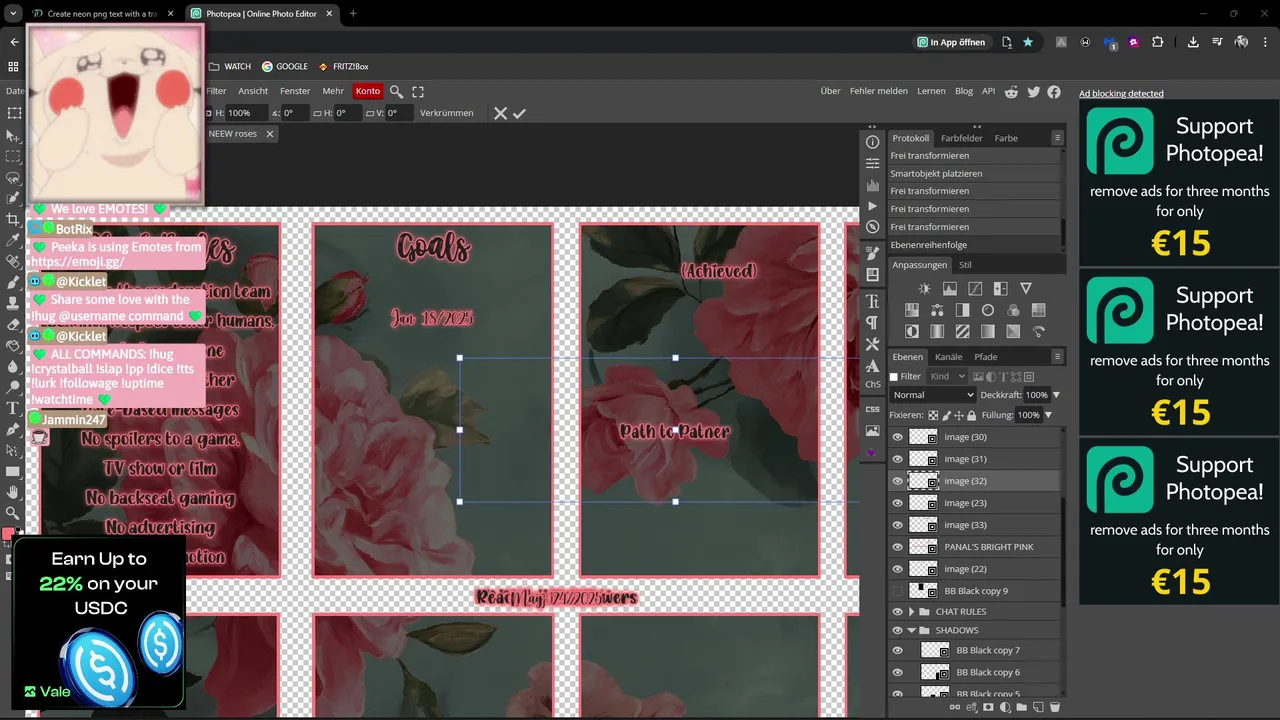Add a new layer via page icon
This screenshot has width=1280, height=720.
1039,707
